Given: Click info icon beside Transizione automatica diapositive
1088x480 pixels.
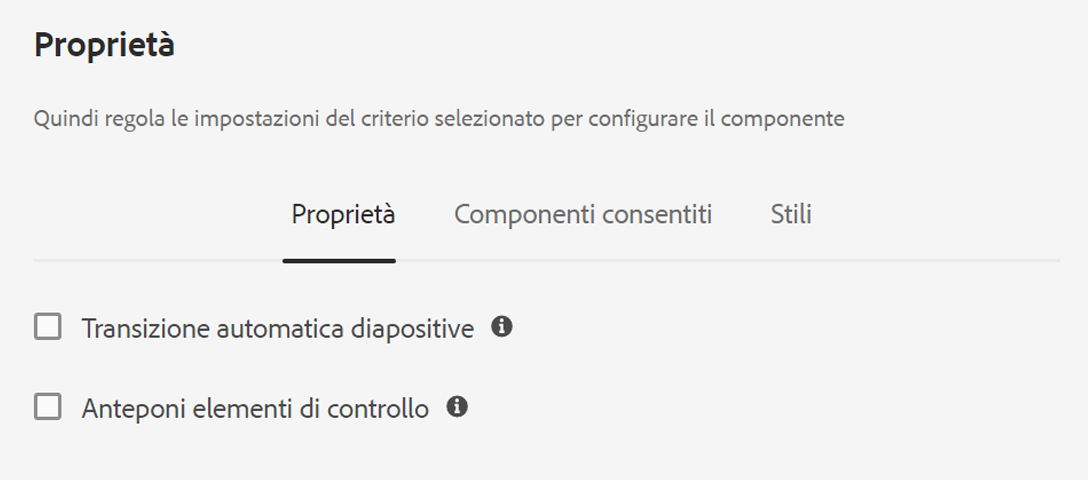Looking at the screenshot, I should pos(502,326).
